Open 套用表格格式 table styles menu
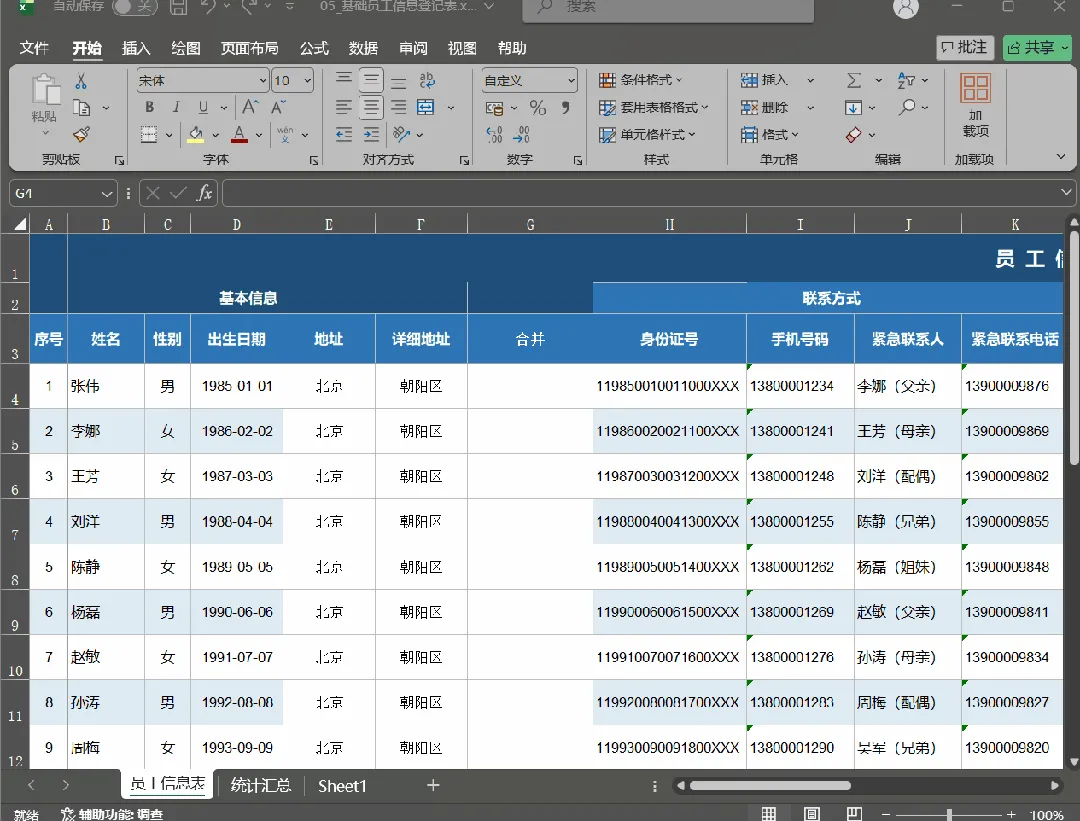 [x=654, y=107]
